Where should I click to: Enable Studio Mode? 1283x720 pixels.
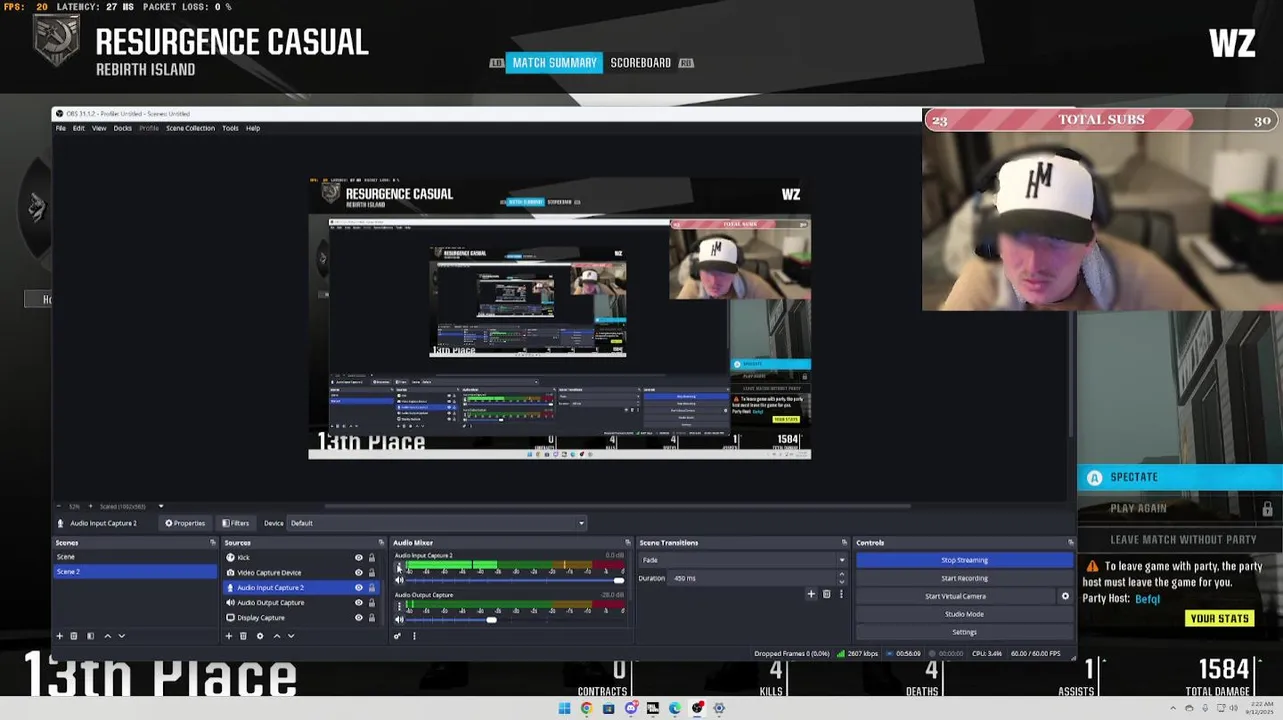[964, 614]
